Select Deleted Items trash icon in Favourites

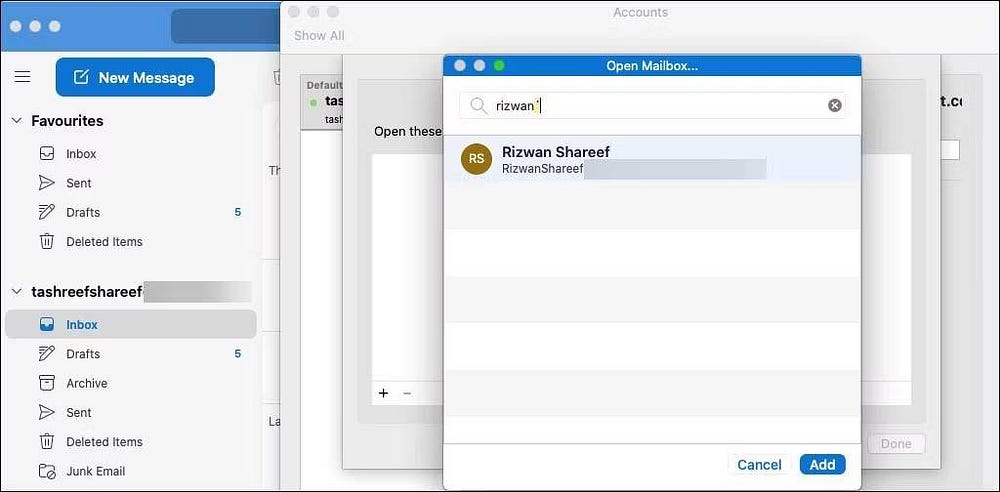pos(46,241)
